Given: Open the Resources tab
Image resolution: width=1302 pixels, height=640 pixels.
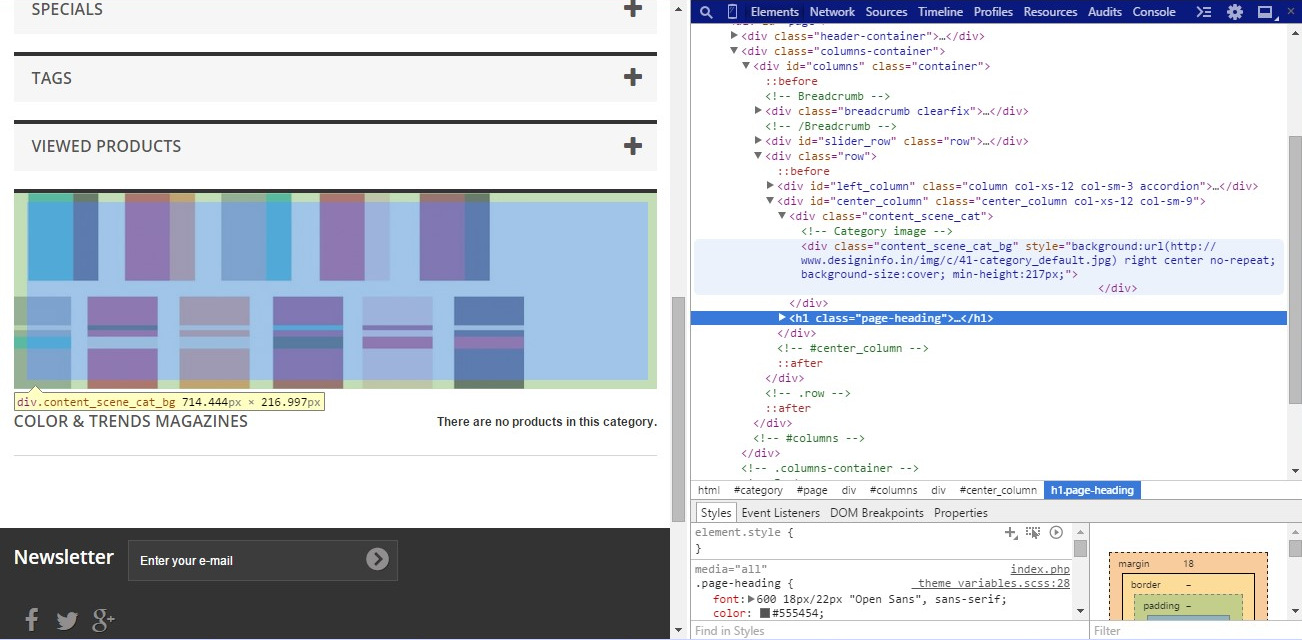Looking at the screenshot, I should coord(1050,12).
